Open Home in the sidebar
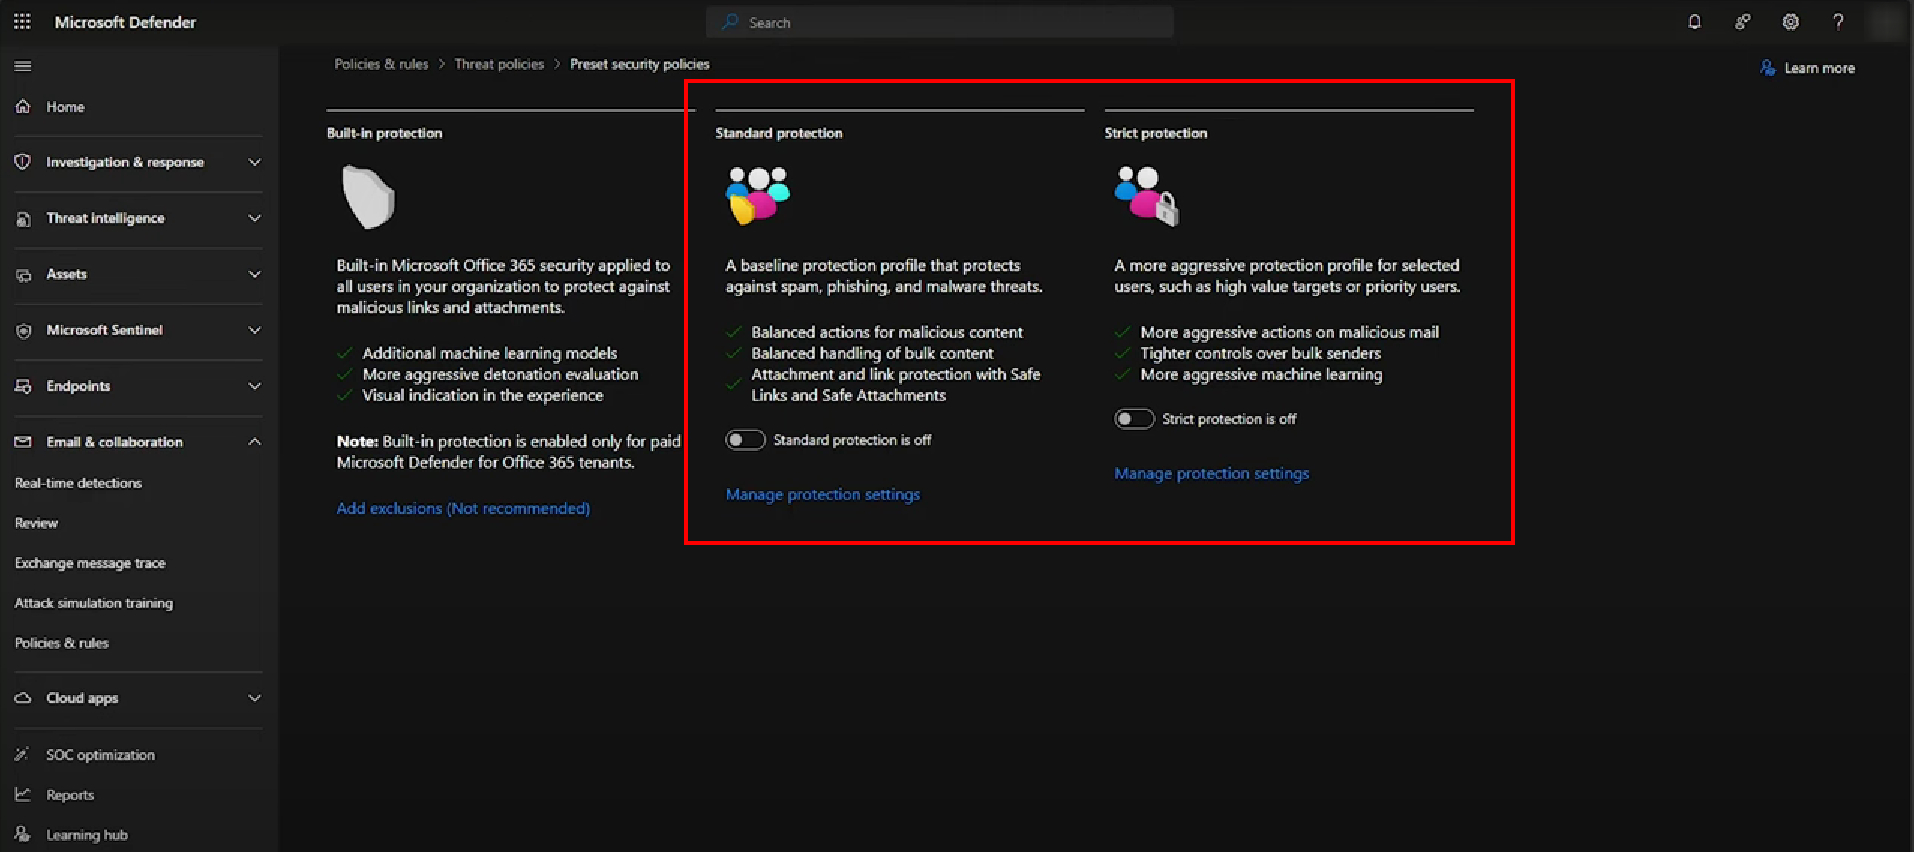The height and width of the screenshot is (852, 1914). (x=65, y=107)
